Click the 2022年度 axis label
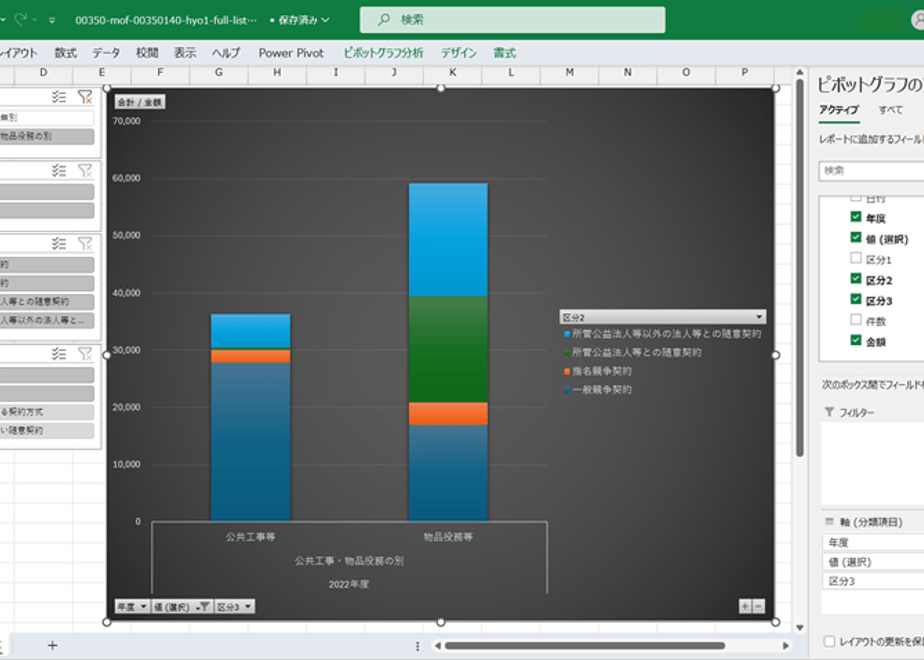924x660 pixels. click(x=349, y=584)
